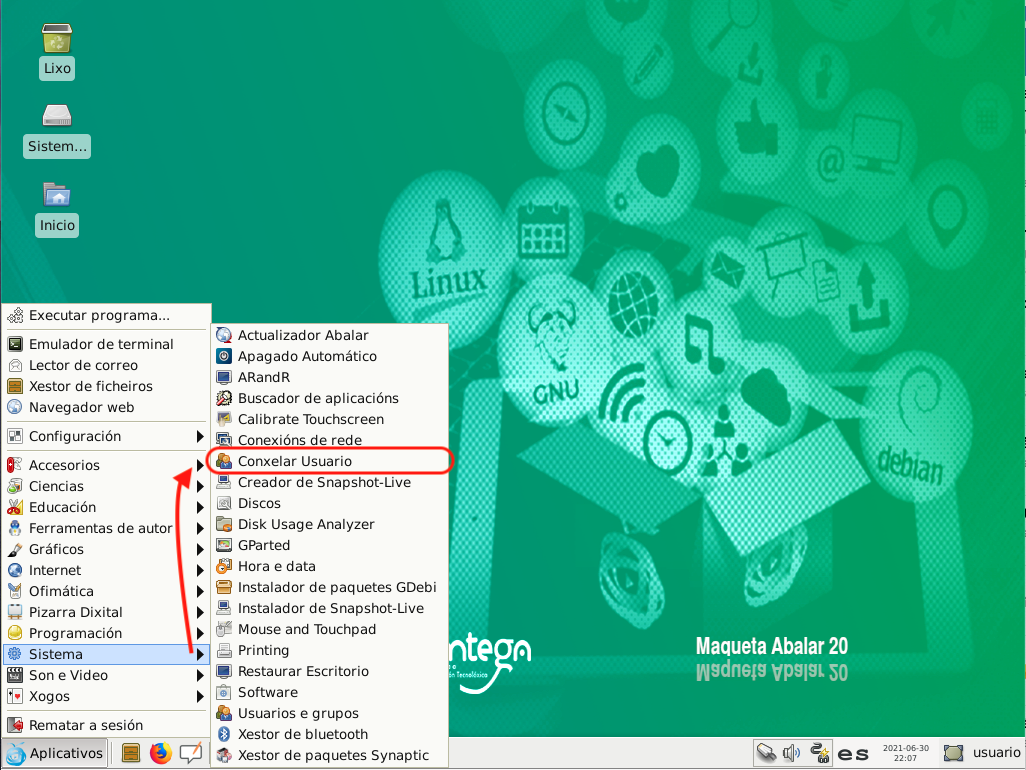Open the 'es' keyboard layout indicator
Image resolution: width=1026 pixels, height=770 pixels.
[853, 754]
